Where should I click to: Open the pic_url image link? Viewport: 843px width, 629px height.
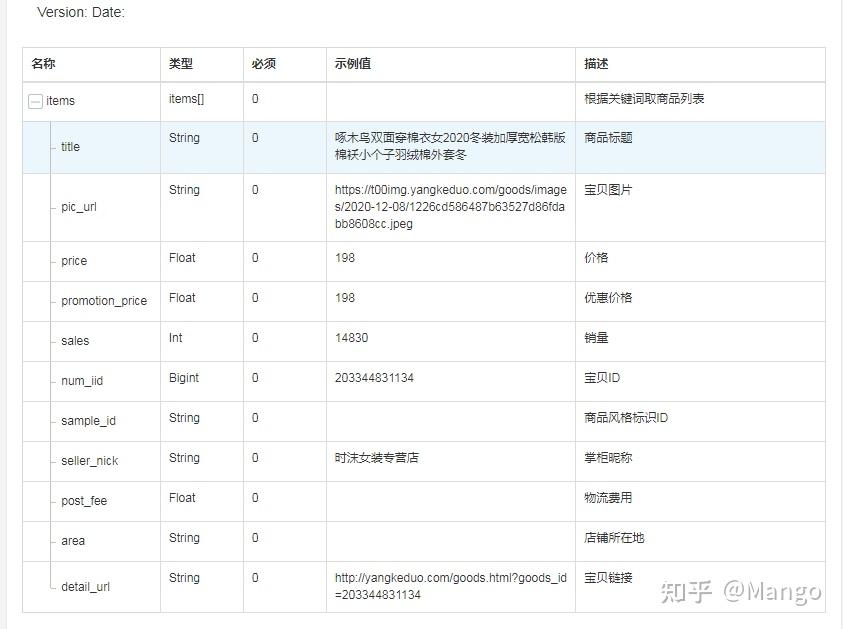coord(449,207)
